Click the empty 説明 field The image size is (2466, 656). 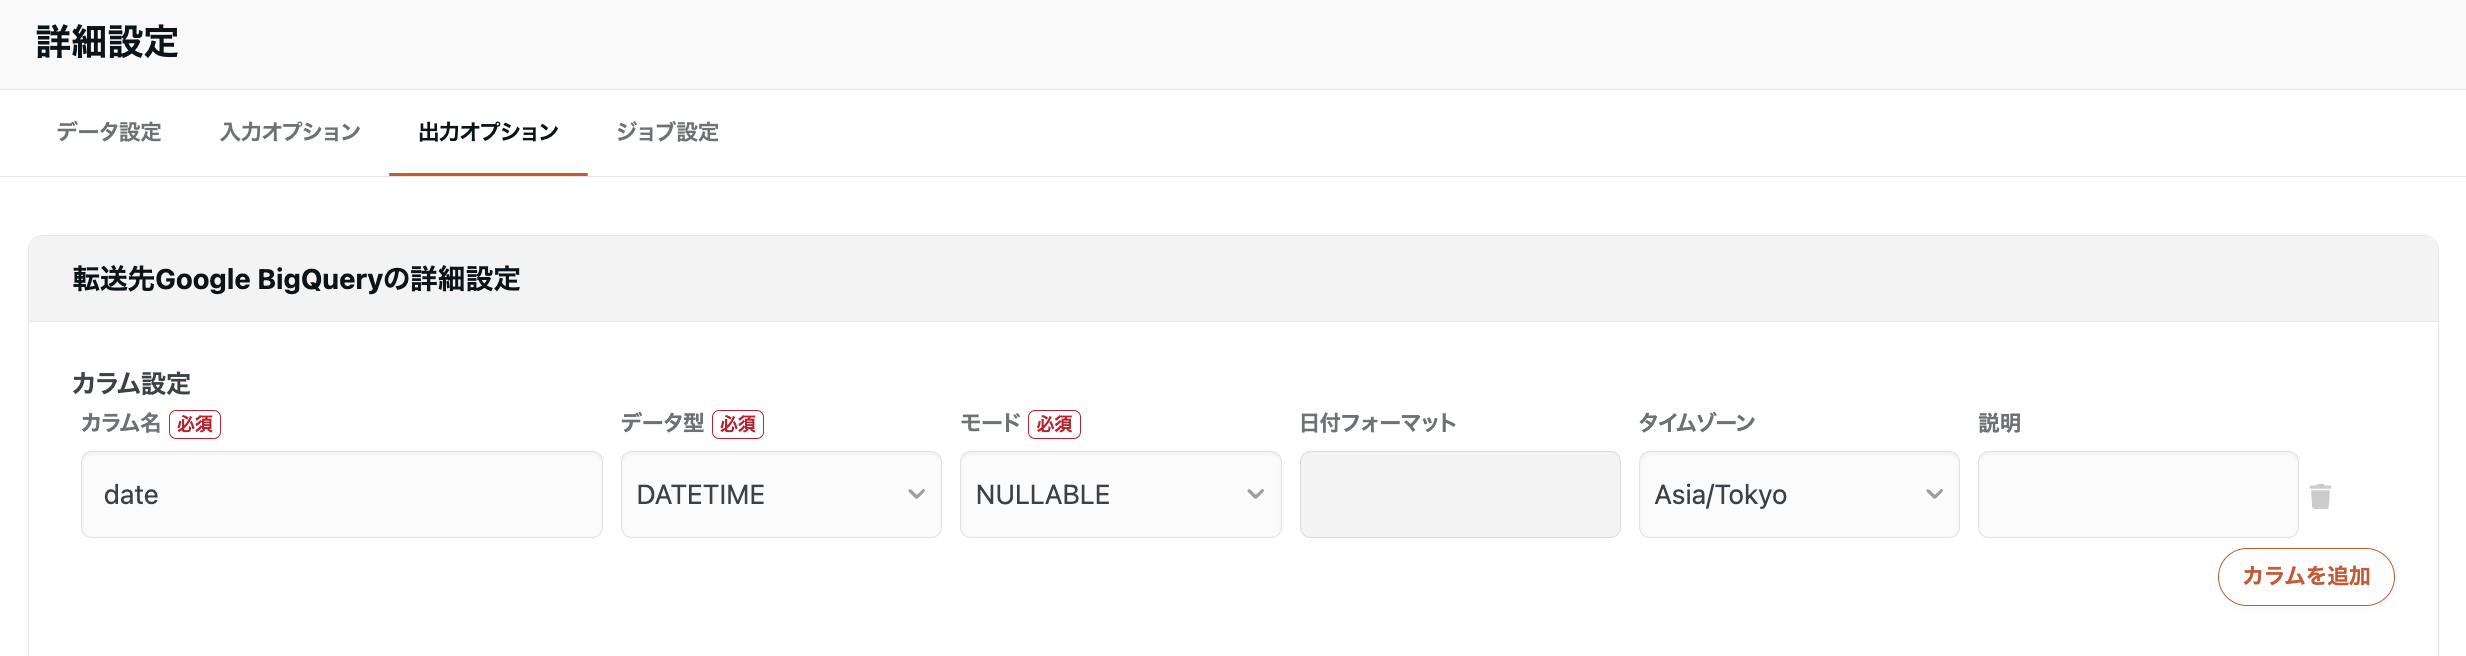[x=2137, y=494]
